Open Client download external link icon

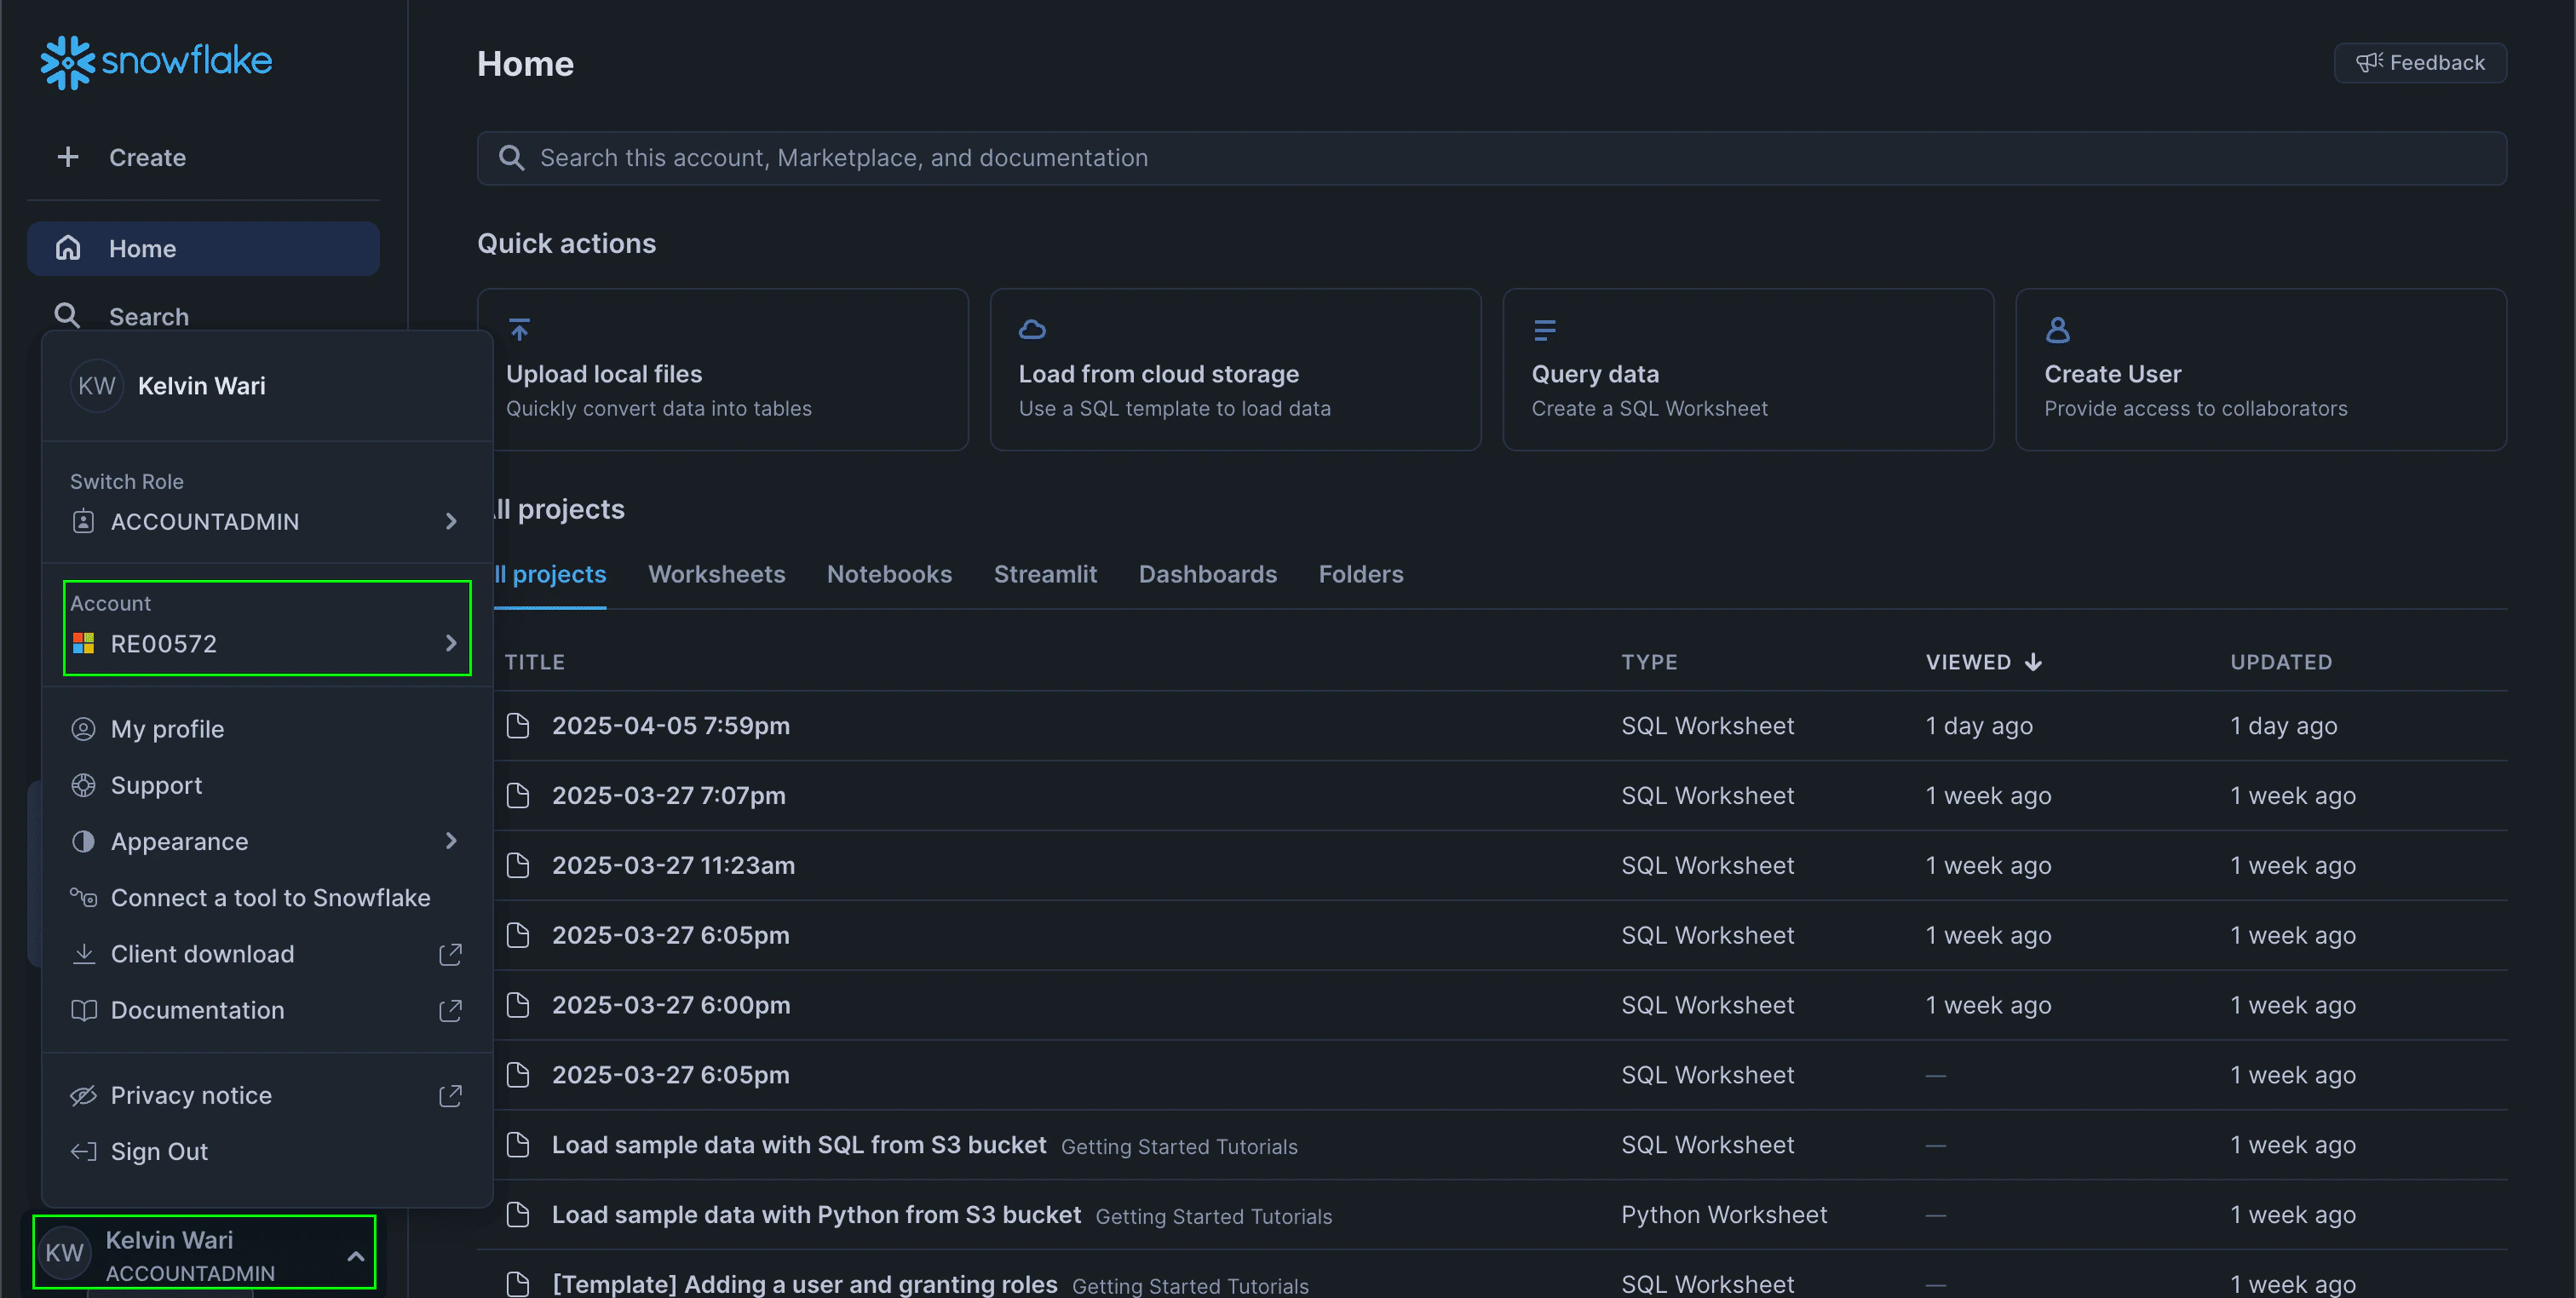coord(450,954)
